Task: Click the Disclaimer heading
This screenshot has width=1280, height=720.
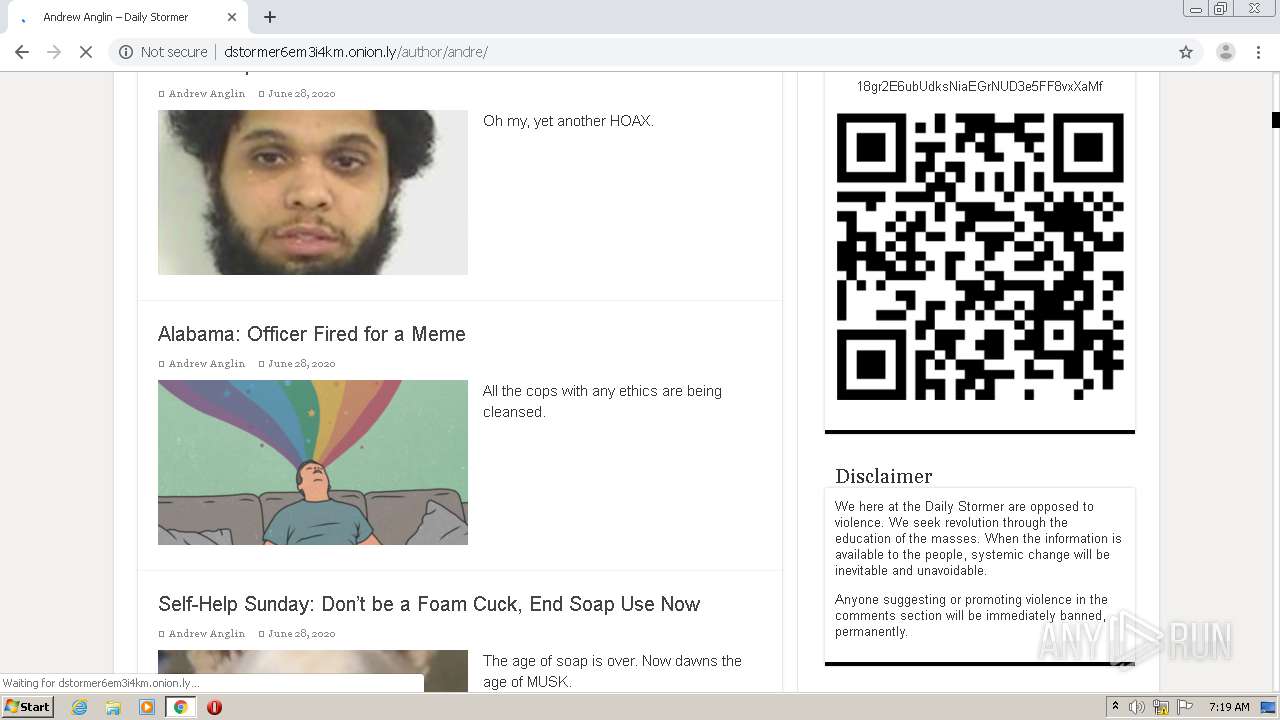Action: point(884,477)
